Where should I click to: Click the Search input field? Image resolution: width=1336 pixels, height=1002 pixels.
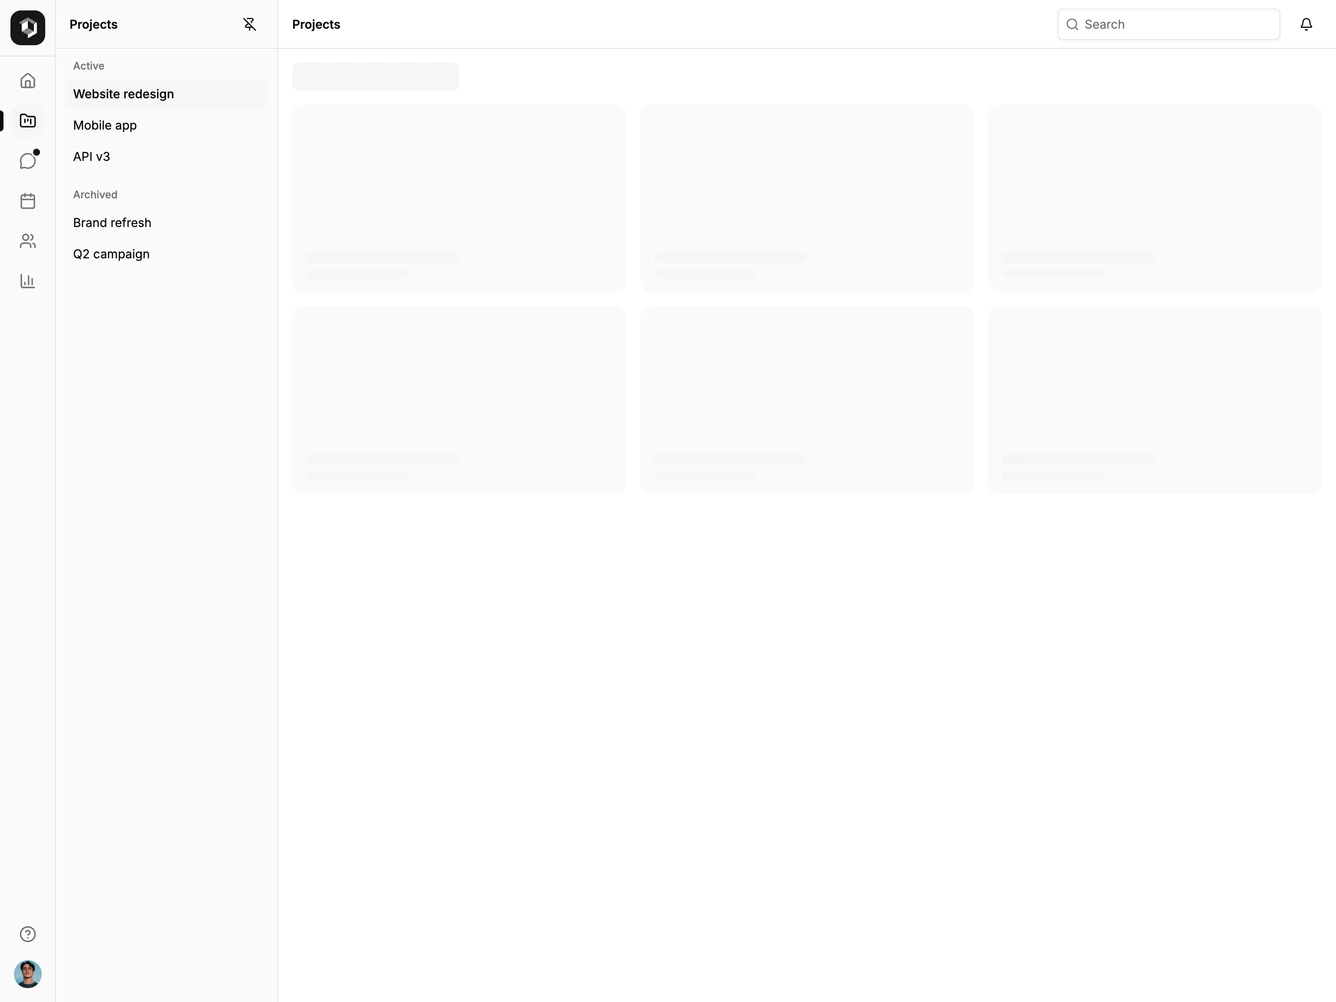point(1169,24)
